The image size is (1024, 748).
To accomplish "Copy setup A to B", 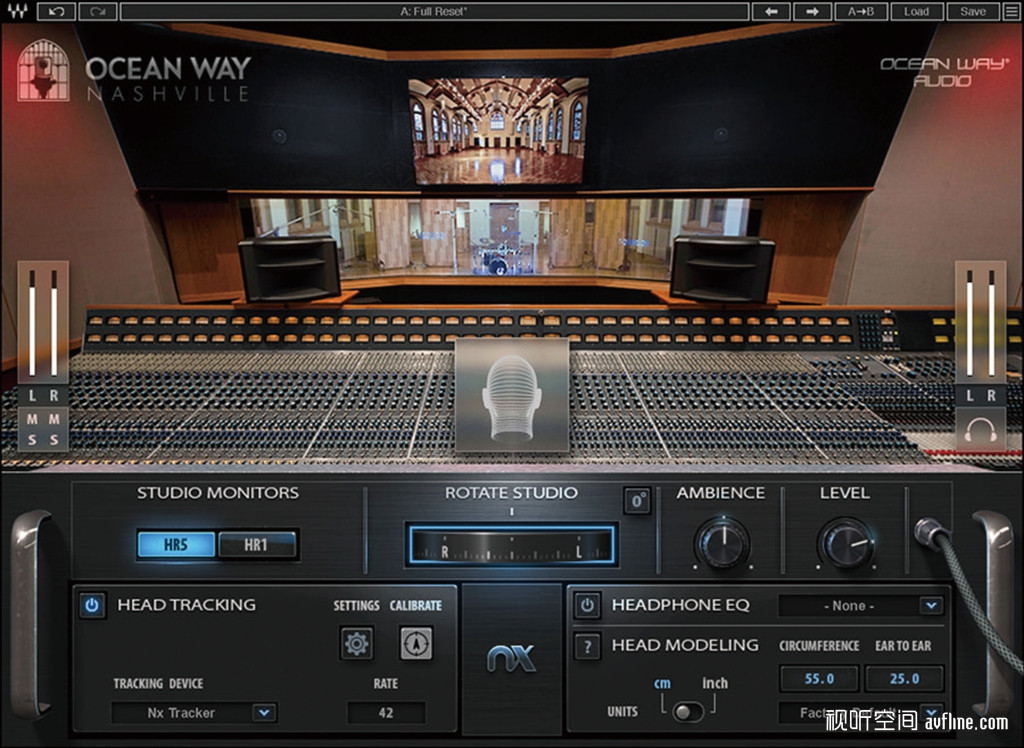I will [861, 11].
